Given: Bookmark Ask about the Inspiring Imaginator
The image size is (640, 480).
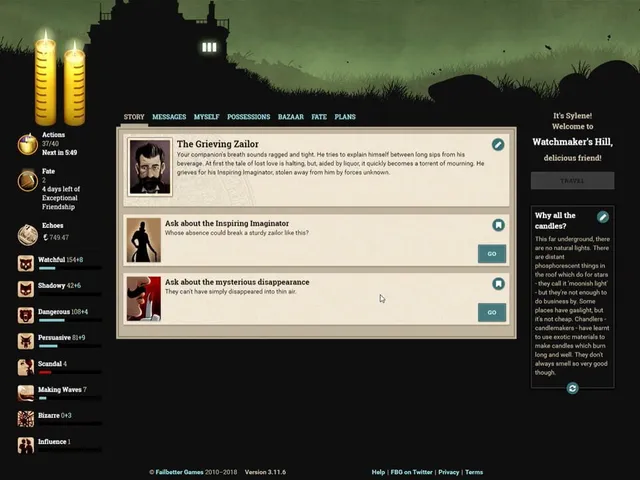Looking at the screenshot, I should 498,225.
